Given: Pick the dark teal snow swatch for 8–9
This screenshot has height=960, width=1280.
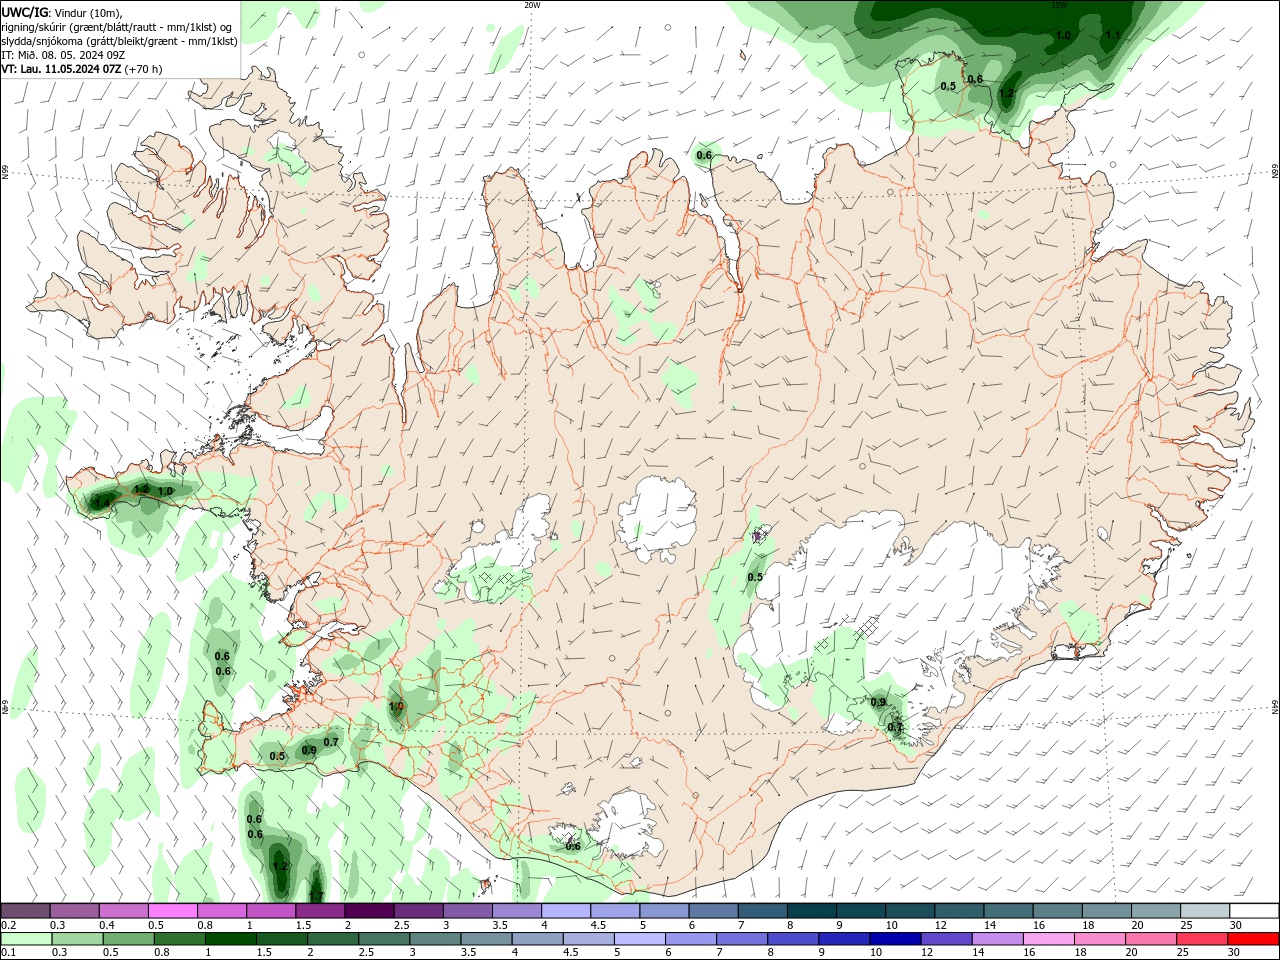Looking at the screenshot, I should pyautogui.click(x=812, y=911).
